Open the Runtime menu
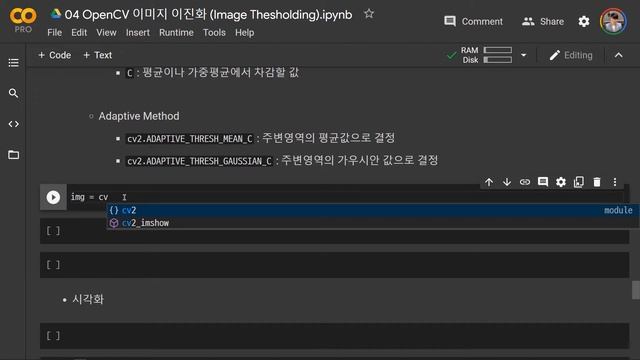The height and width of the screenshot is (360, 640). (x=176, y=32)
